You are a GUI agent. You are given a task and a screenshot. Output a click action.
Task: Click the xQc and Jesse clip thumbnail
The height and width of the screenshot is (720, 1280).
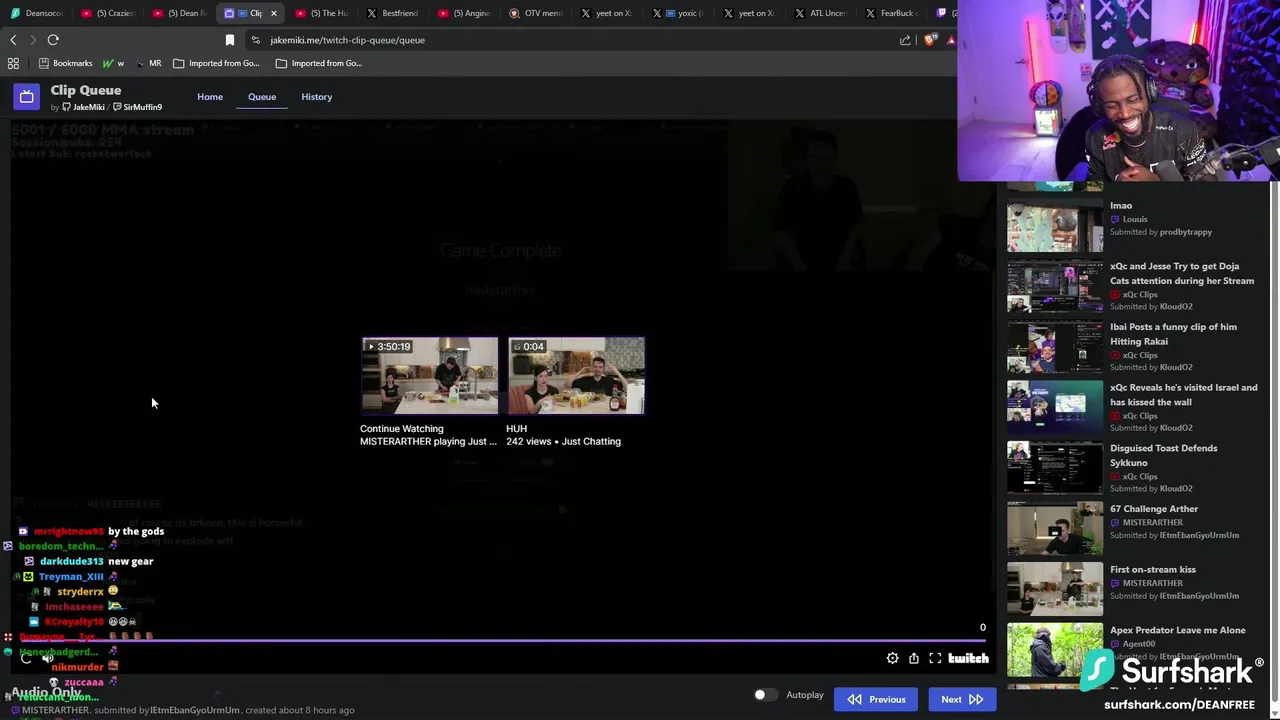(1054, 287)
